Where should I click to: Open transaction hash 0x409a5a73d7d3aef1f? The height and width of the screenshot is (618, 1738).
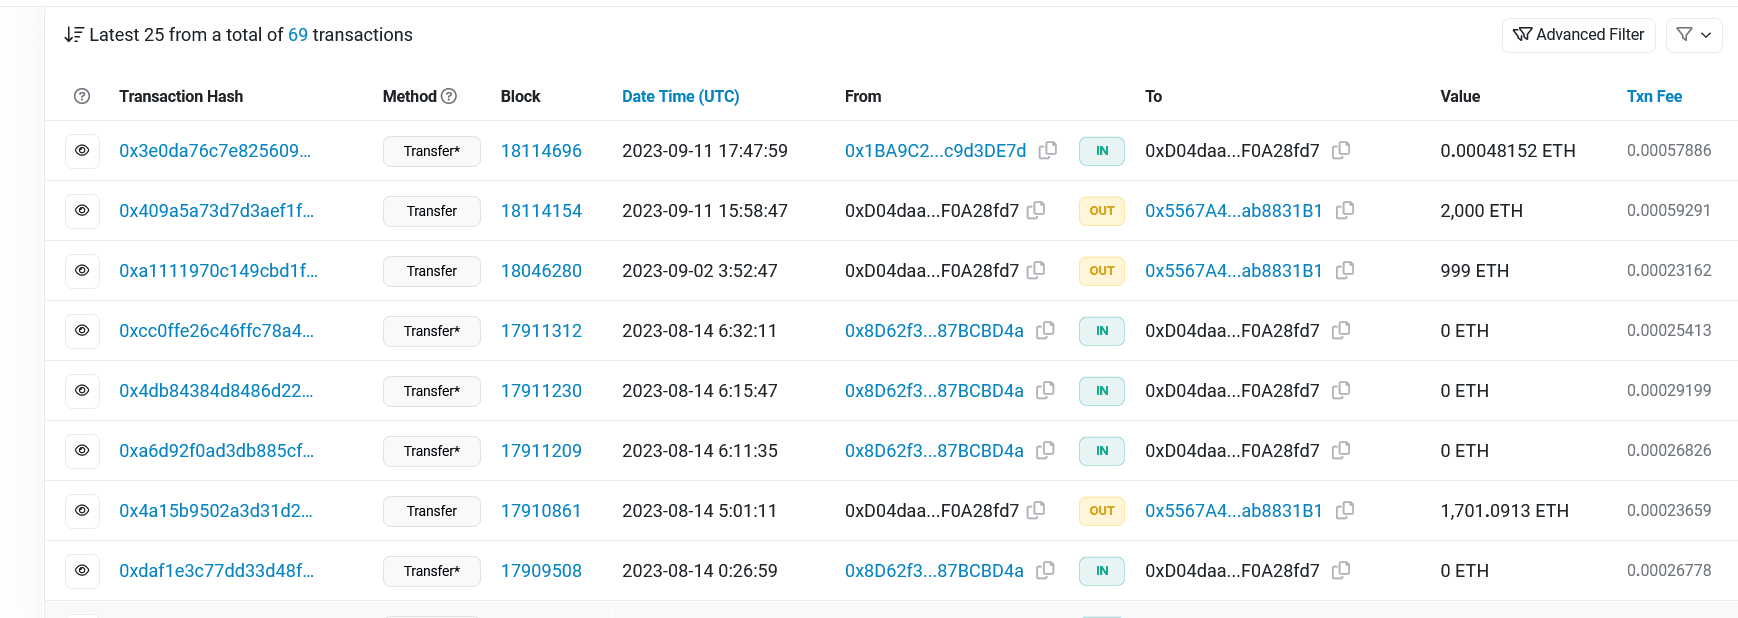click(x=216, y=211)
